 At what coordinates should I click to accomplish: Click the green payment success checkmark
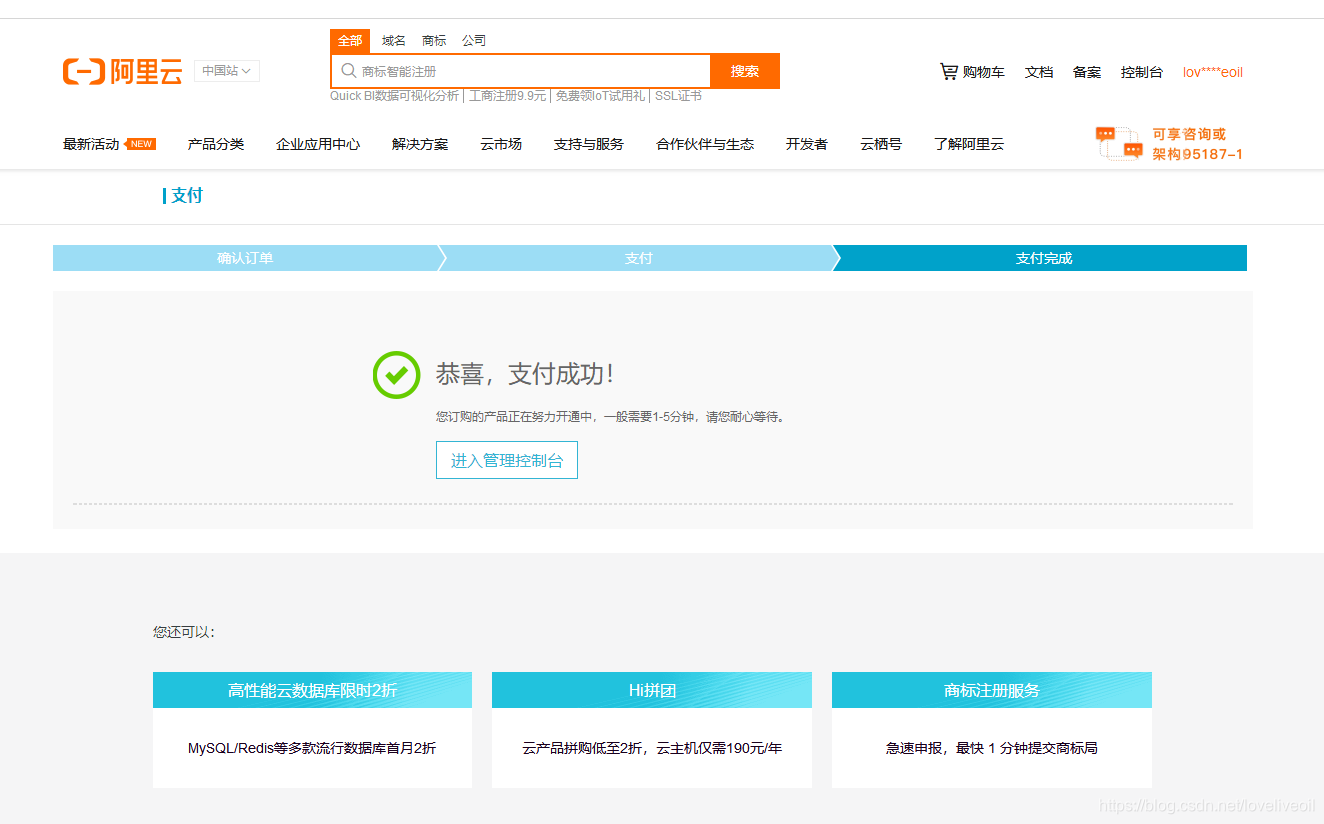[x=396, y=375]
